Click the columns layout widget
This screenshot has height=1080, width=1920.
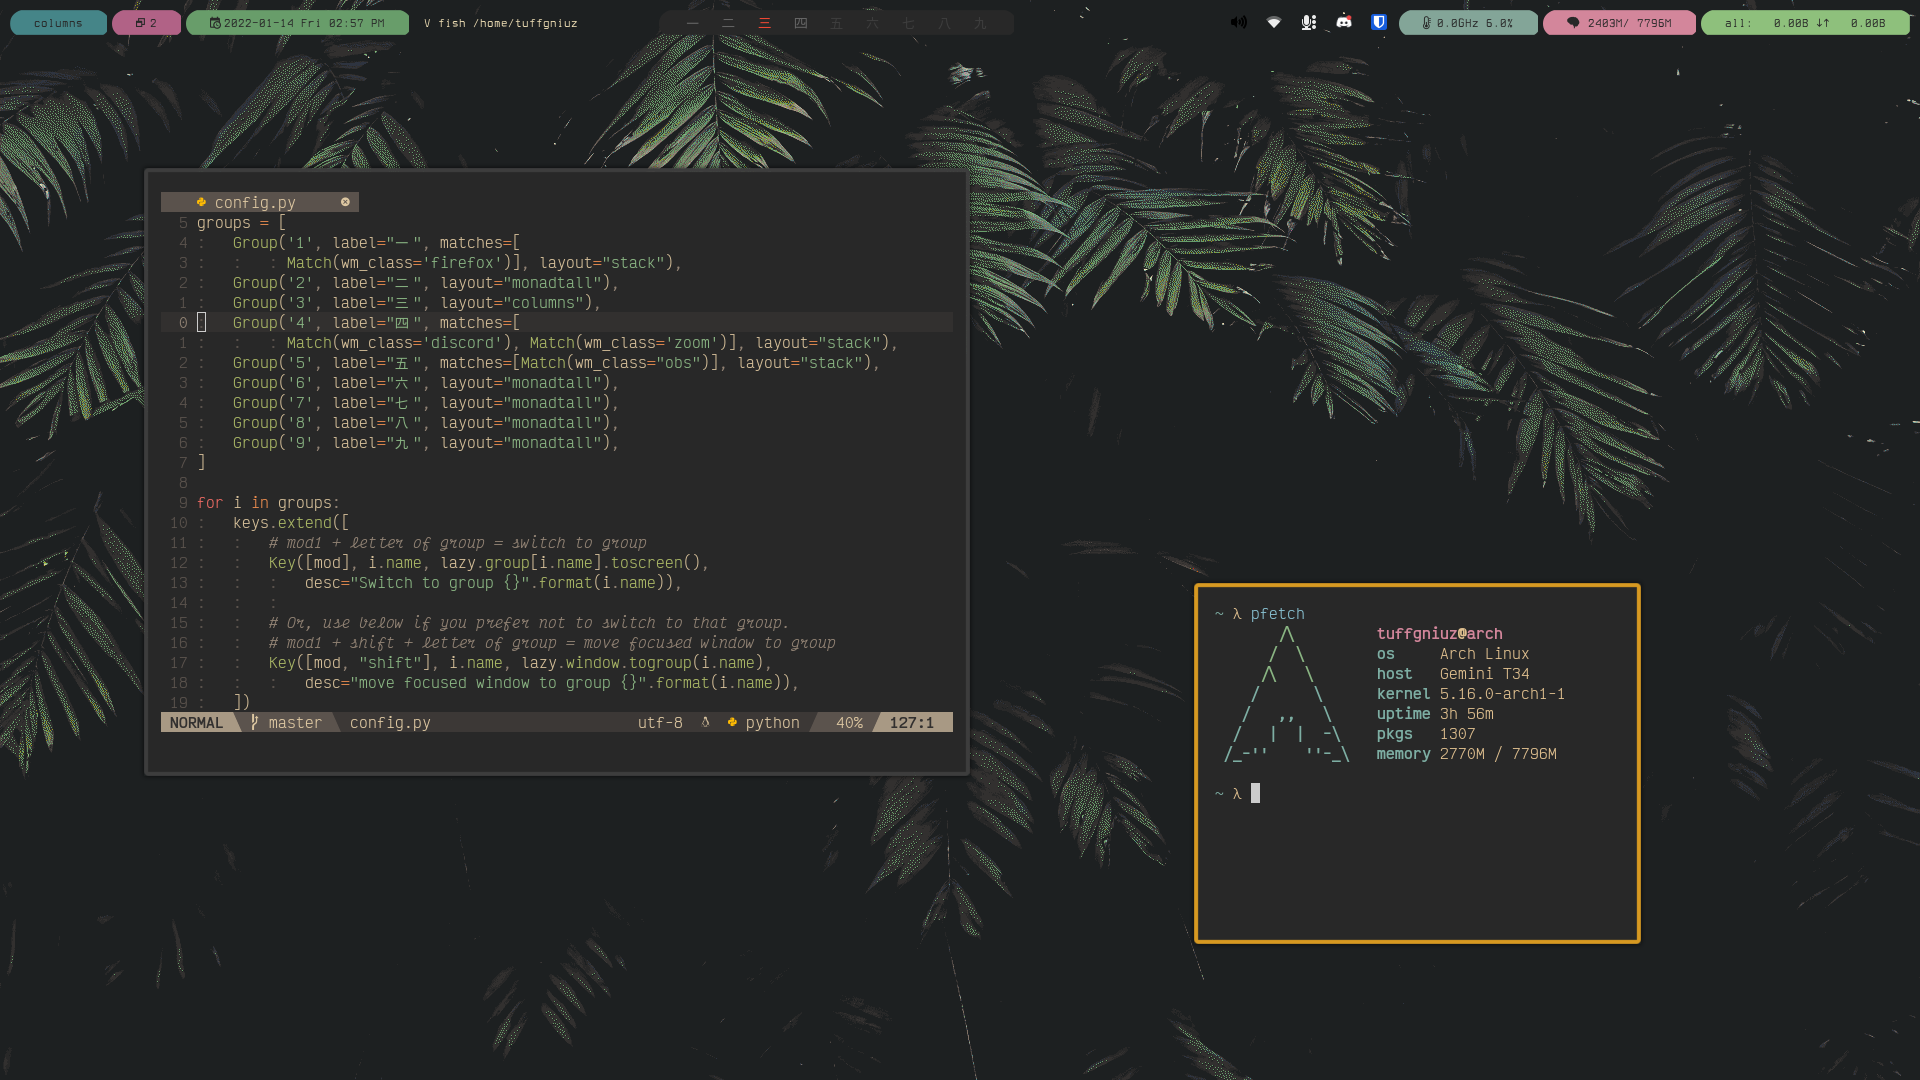tap(58, 23)
